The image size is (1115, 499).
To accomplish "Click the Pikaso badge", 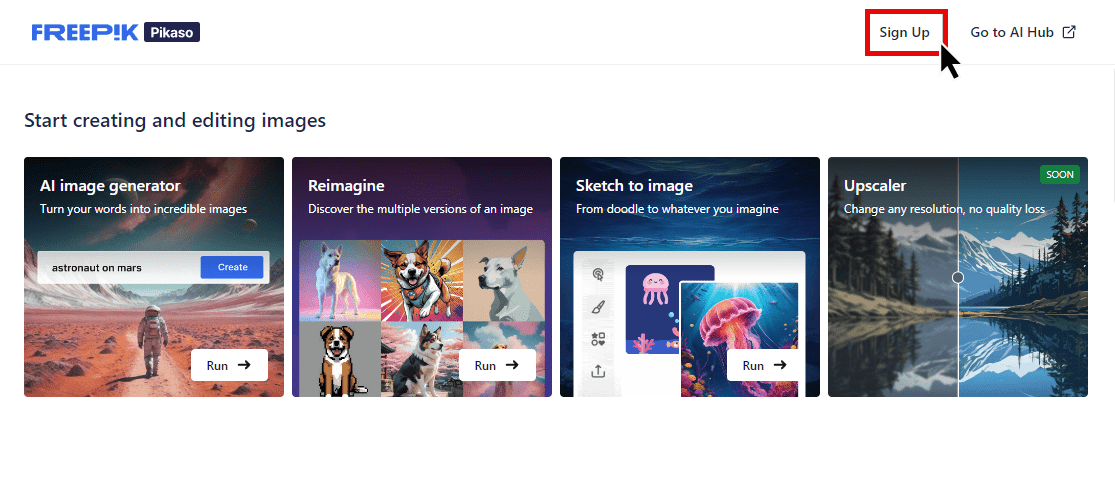I will tap(172, 32).
